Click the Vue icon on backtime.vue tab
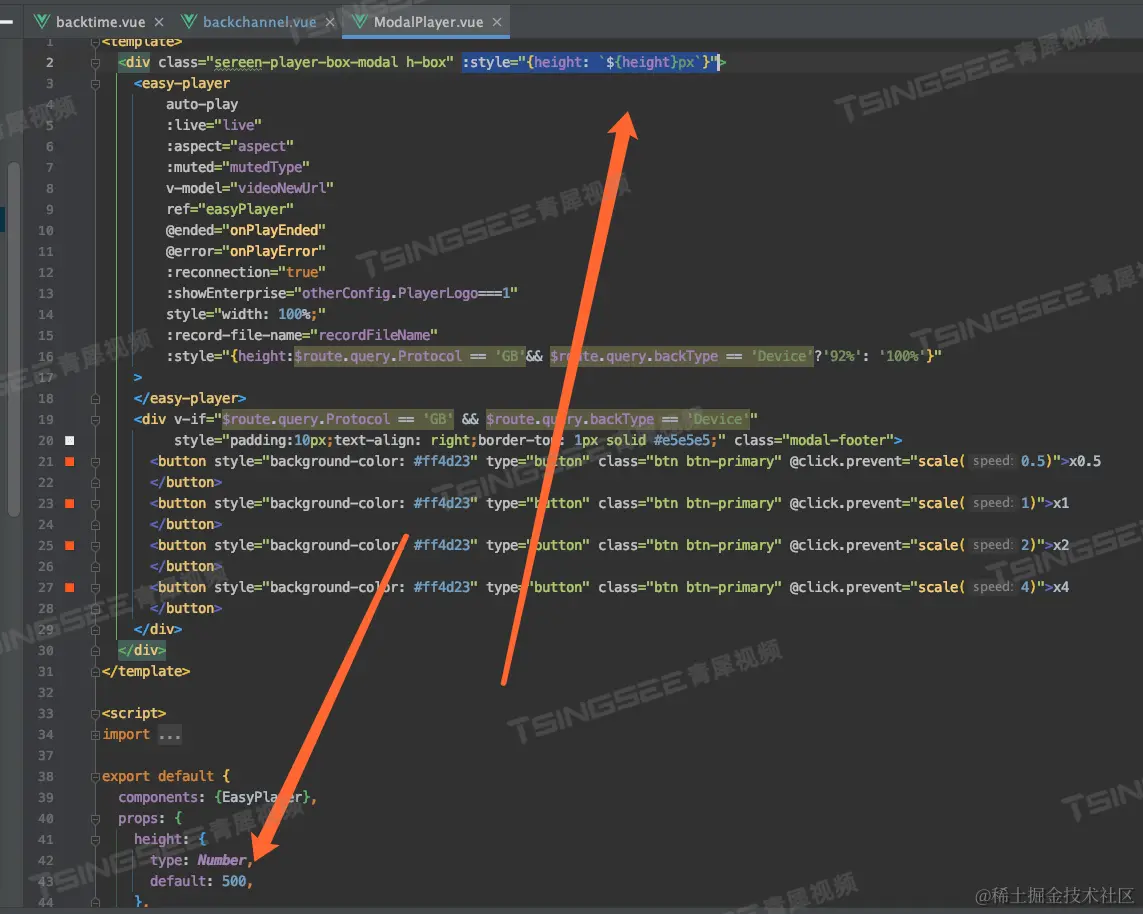Image resolution: width=1143 pixels, height=914 pixels. click(x=42, y=22)
